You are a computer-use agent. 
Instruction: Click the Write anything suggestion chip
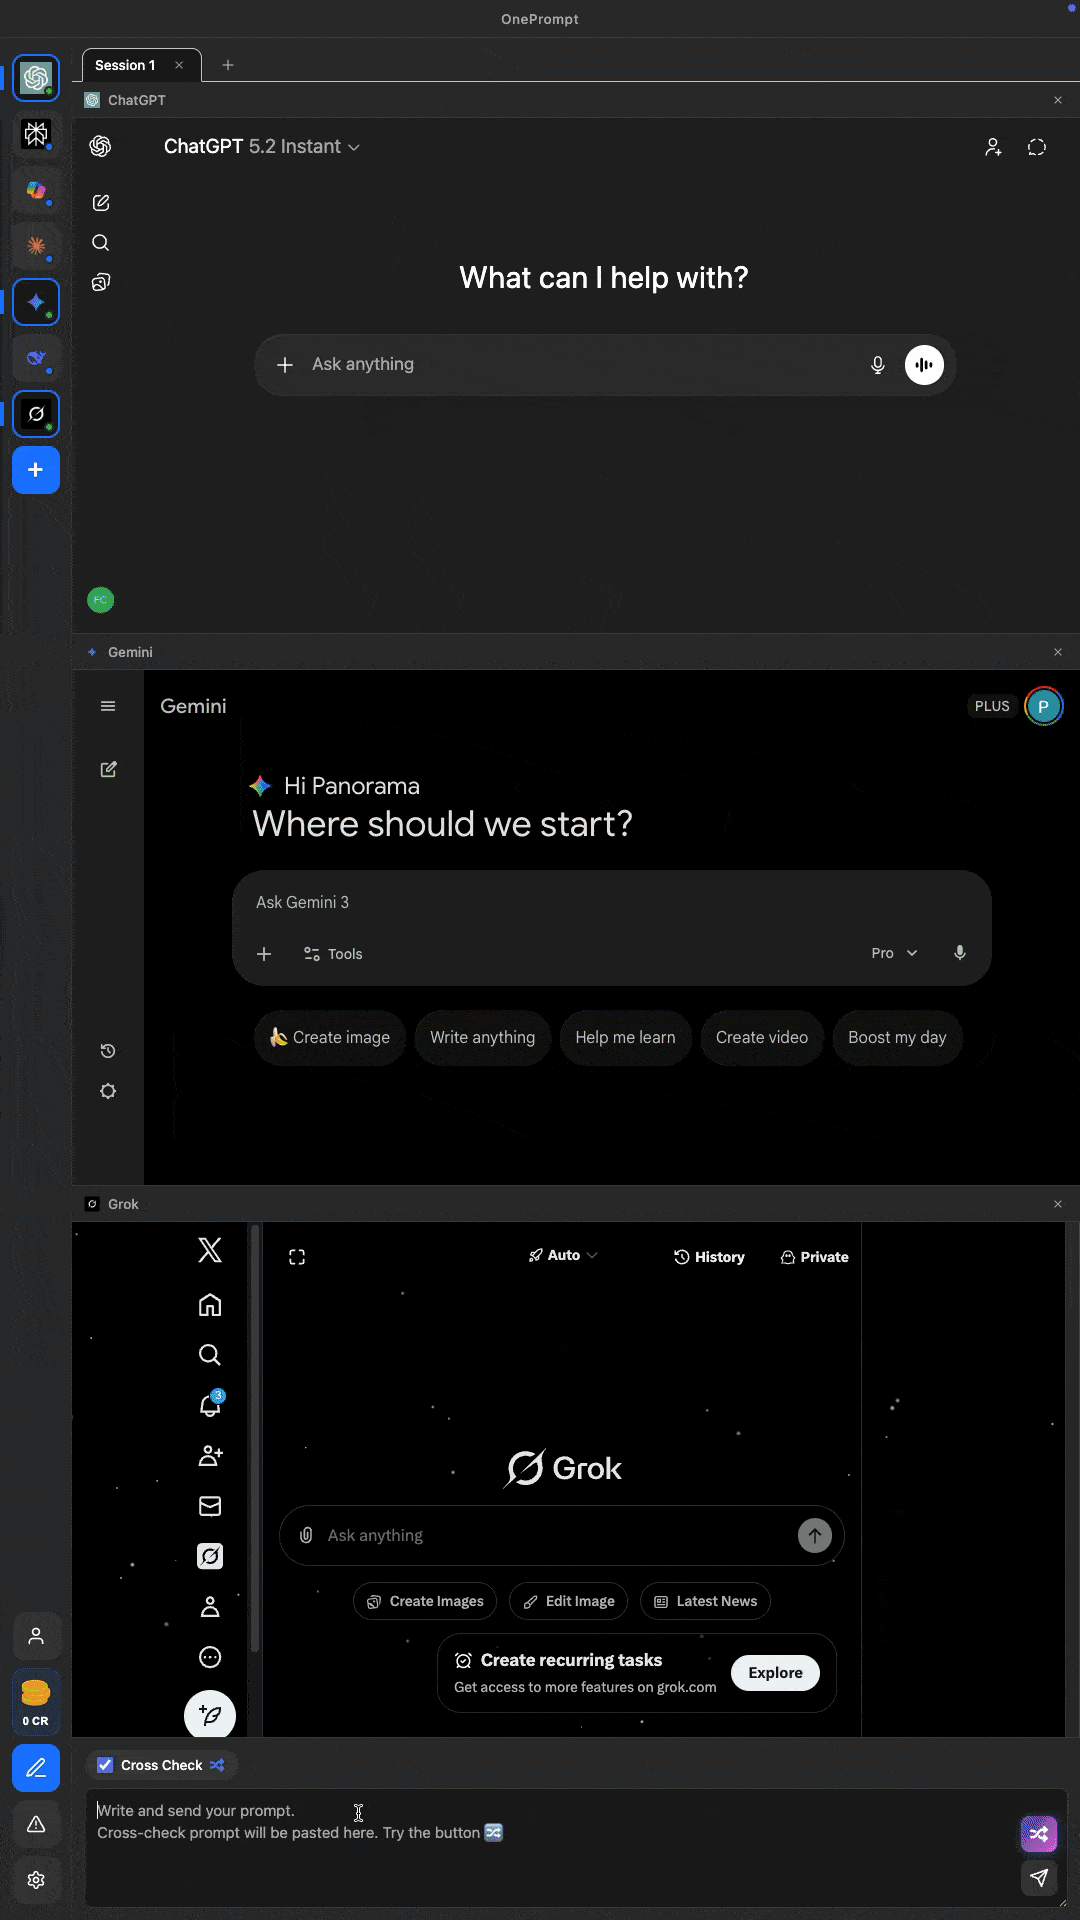pos(482,1038)
